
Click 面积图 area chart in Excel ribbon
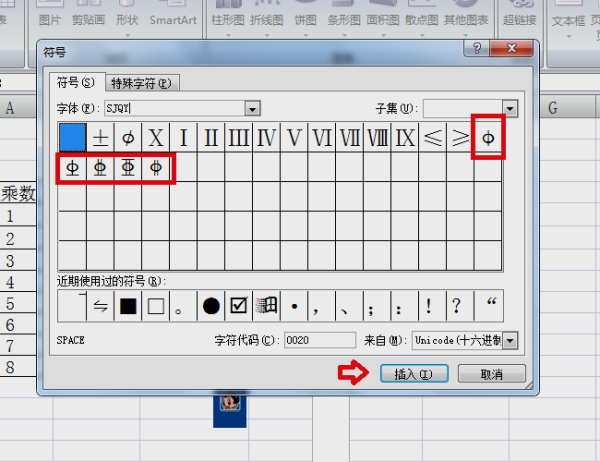point(383,20)
